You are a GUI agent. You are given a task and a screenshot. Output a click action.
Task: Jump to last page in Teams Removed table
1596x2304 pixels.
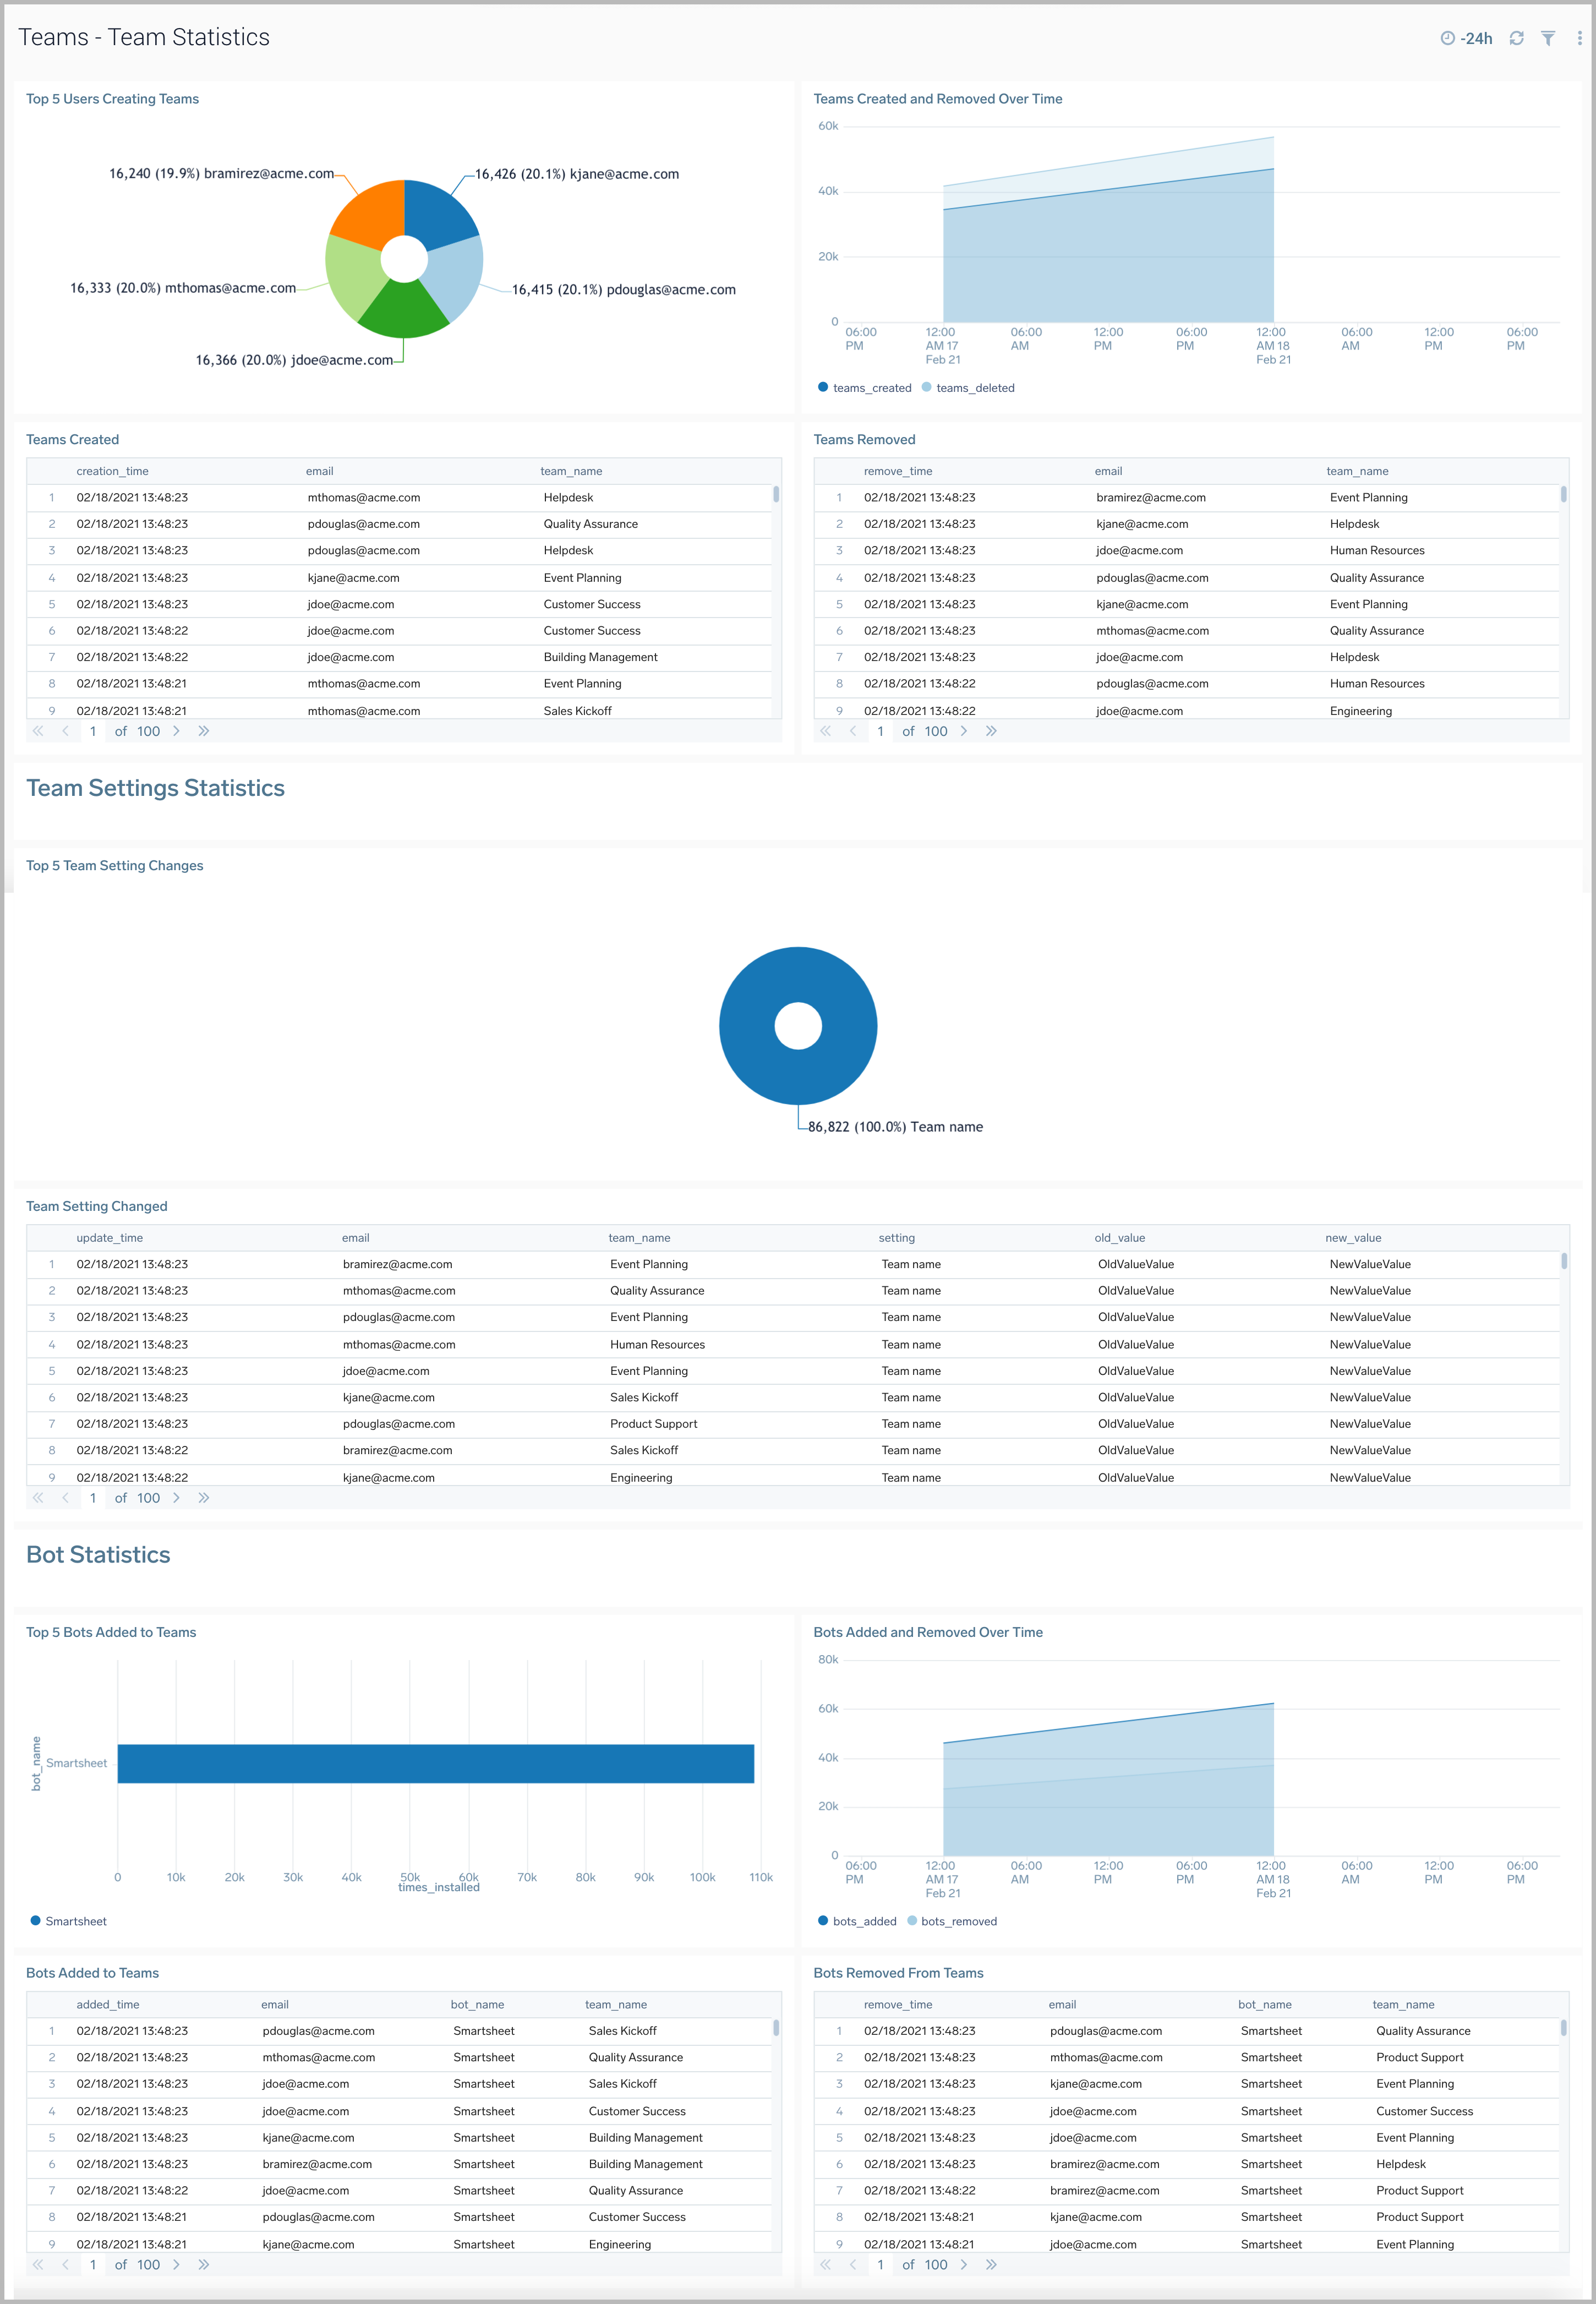click(x=991, y=731)
